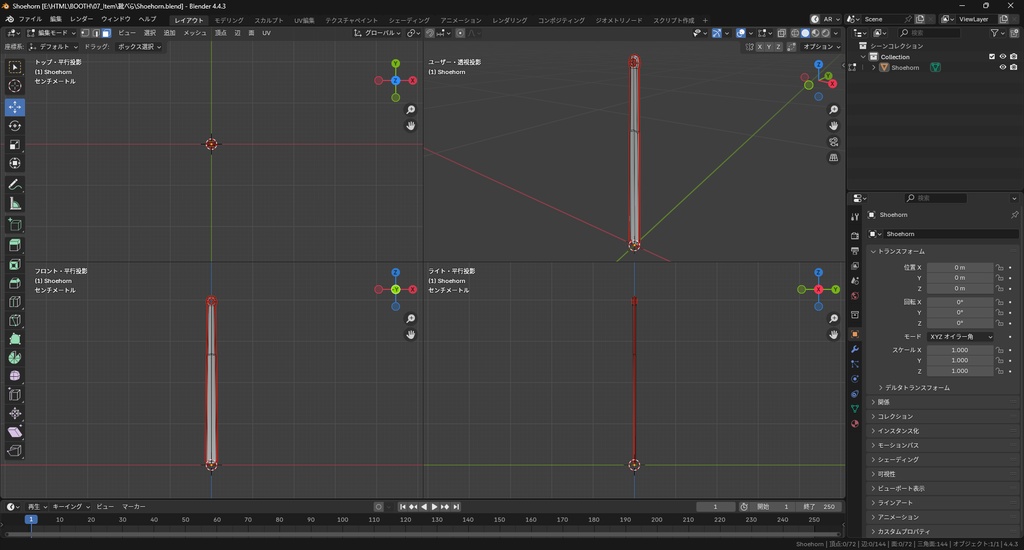Screen dimensions: 1024x550
Task: Activate the Annotate tool
Action: point(14,185)
